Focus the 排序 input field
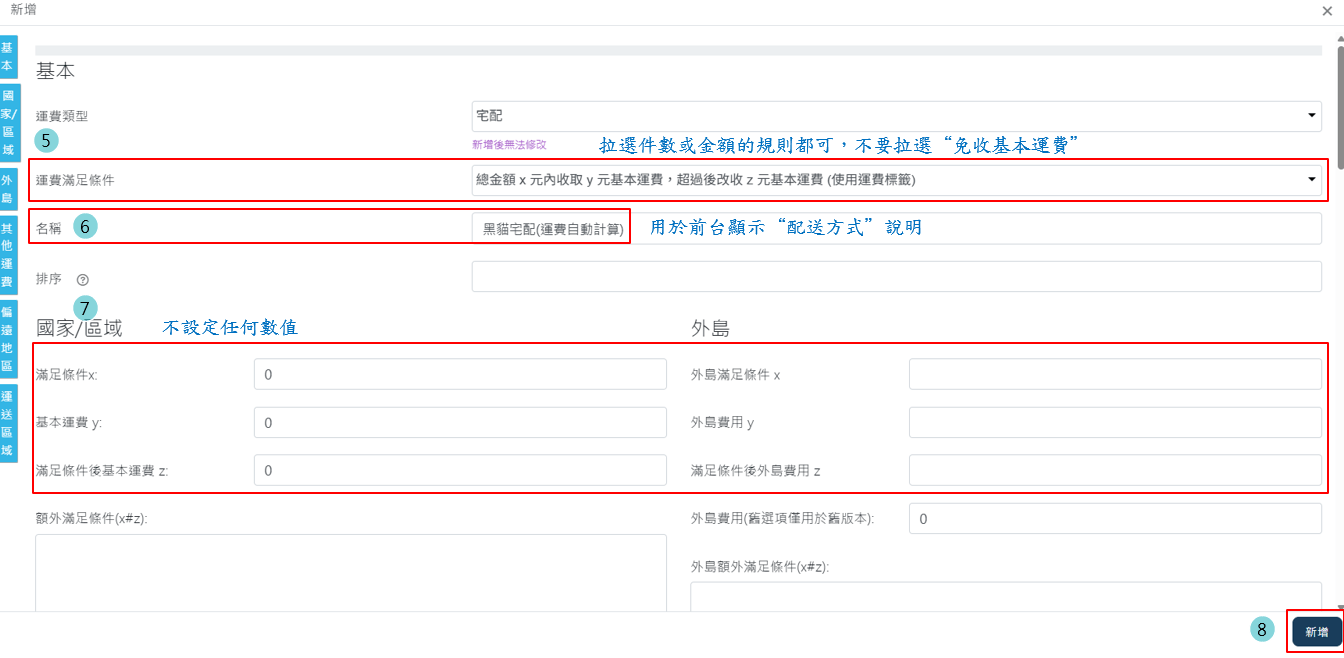This screenshot has height=658, width=1344. coord(896,277)
